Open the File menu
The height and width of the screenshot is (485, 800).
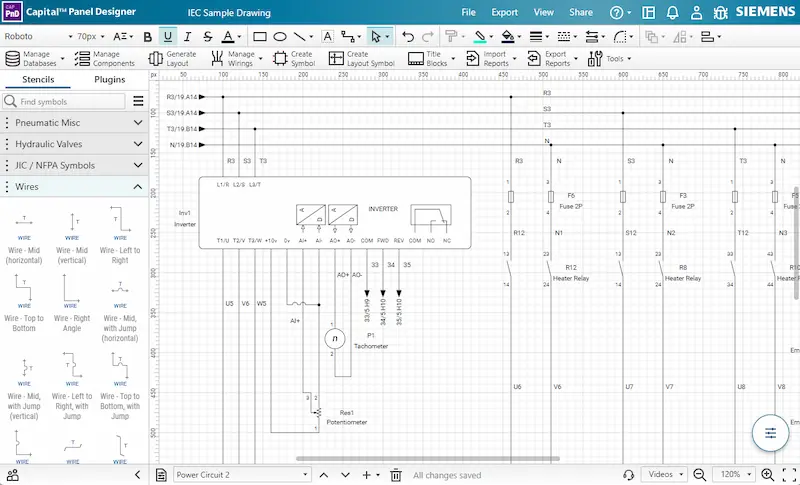click(468, 12)
